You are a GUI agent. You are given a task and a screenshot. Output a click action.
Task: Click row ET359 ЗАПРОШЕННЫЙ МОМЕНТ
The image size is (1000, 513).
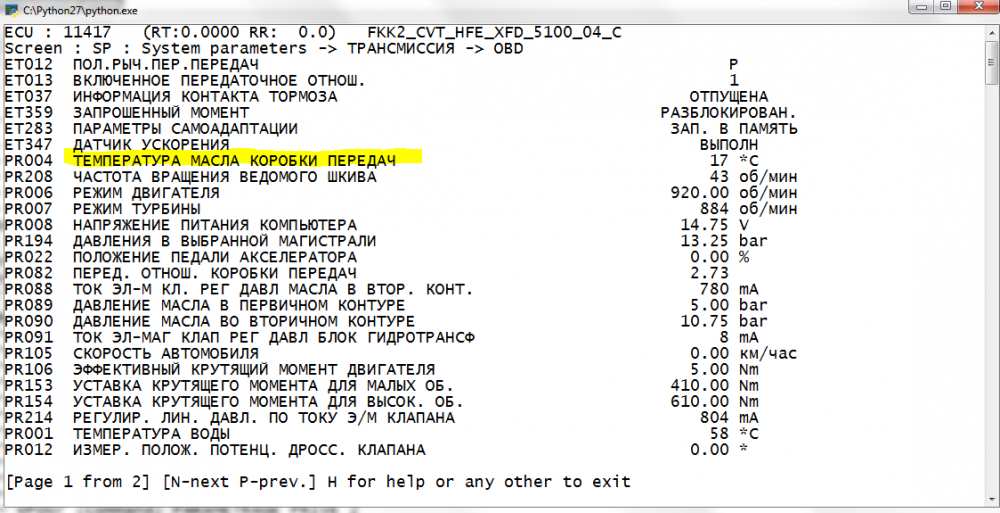click(x=402, y=113)
